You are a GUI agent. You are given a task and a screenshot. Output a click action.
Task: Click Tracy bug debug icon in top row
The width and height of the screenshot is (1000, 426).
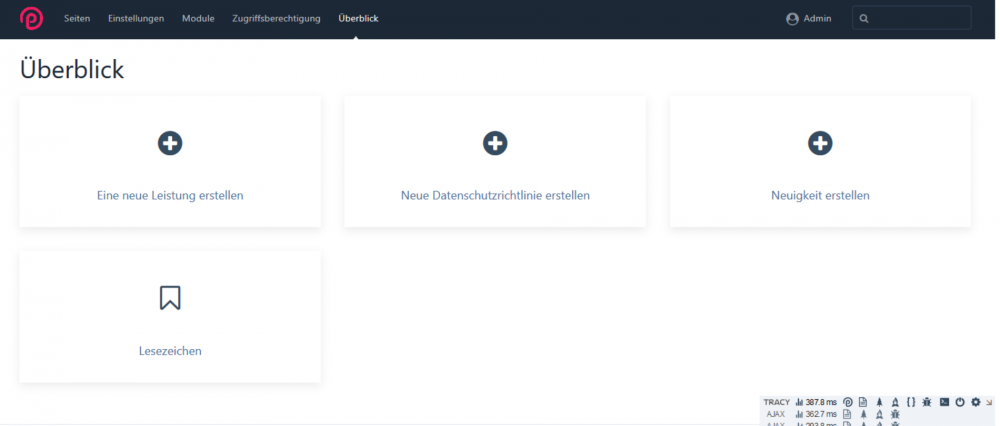click(927, 402)
